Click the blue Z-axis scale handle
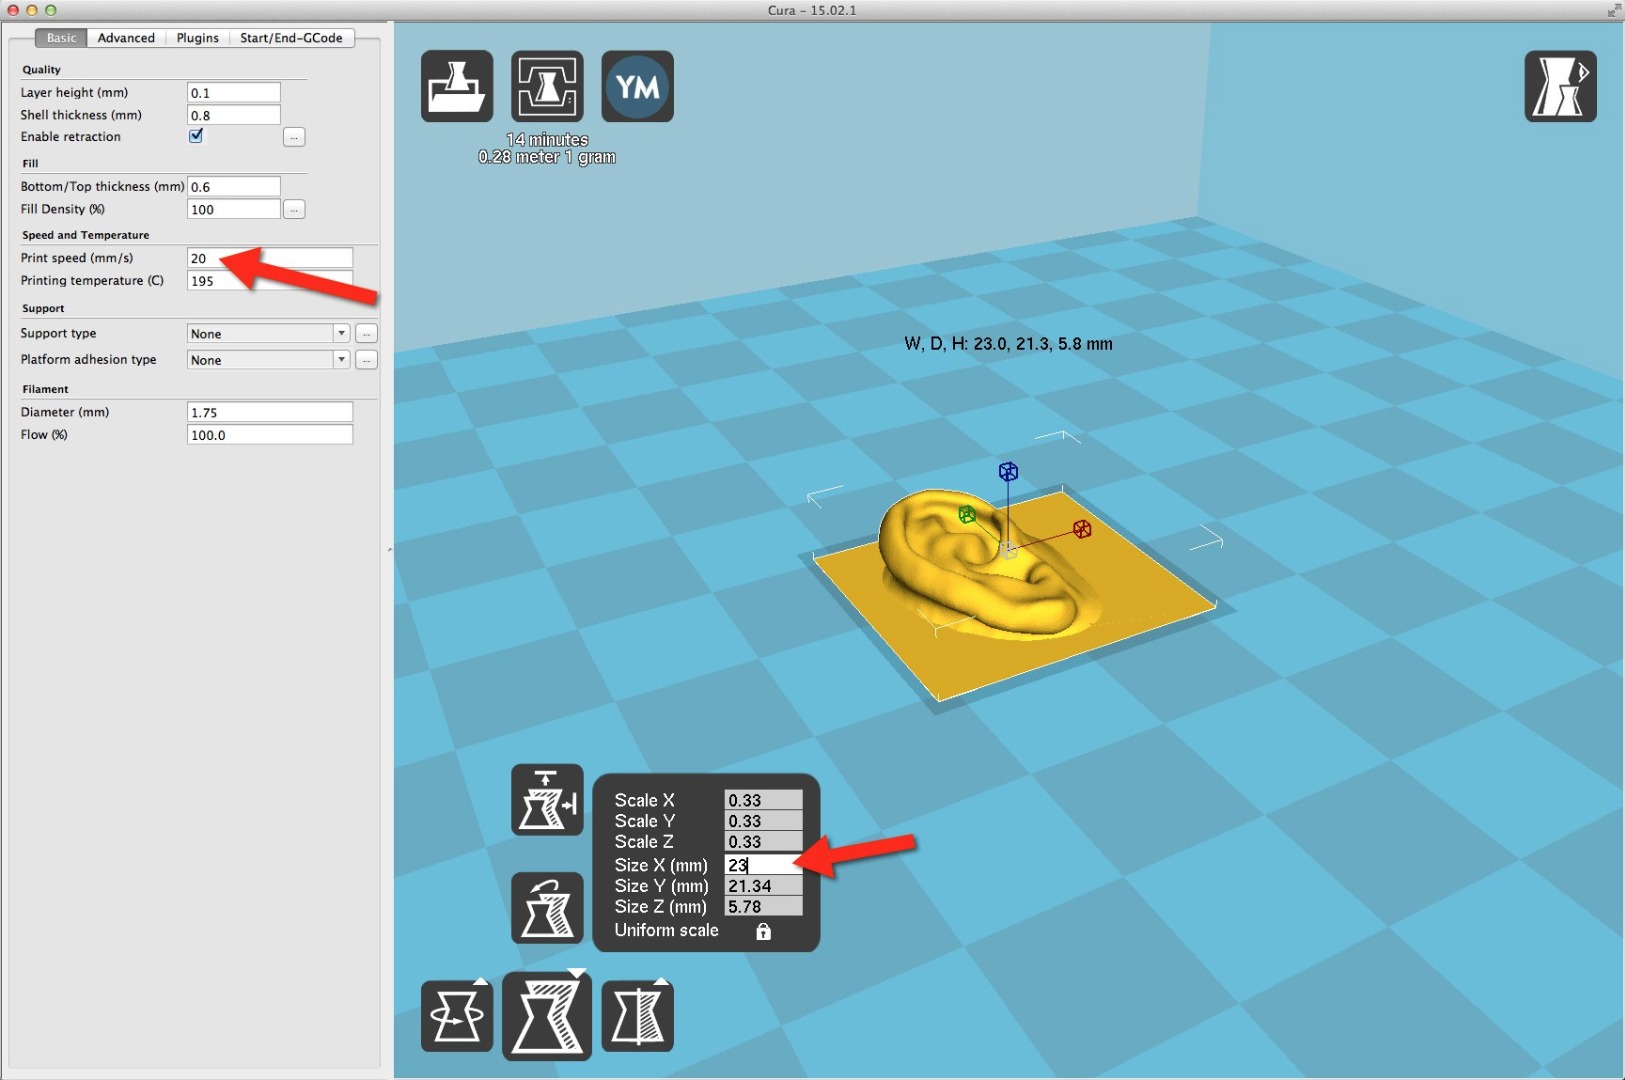Image resolution: width=1625 pixels, height=1080 pixels. coord(1008,471)
